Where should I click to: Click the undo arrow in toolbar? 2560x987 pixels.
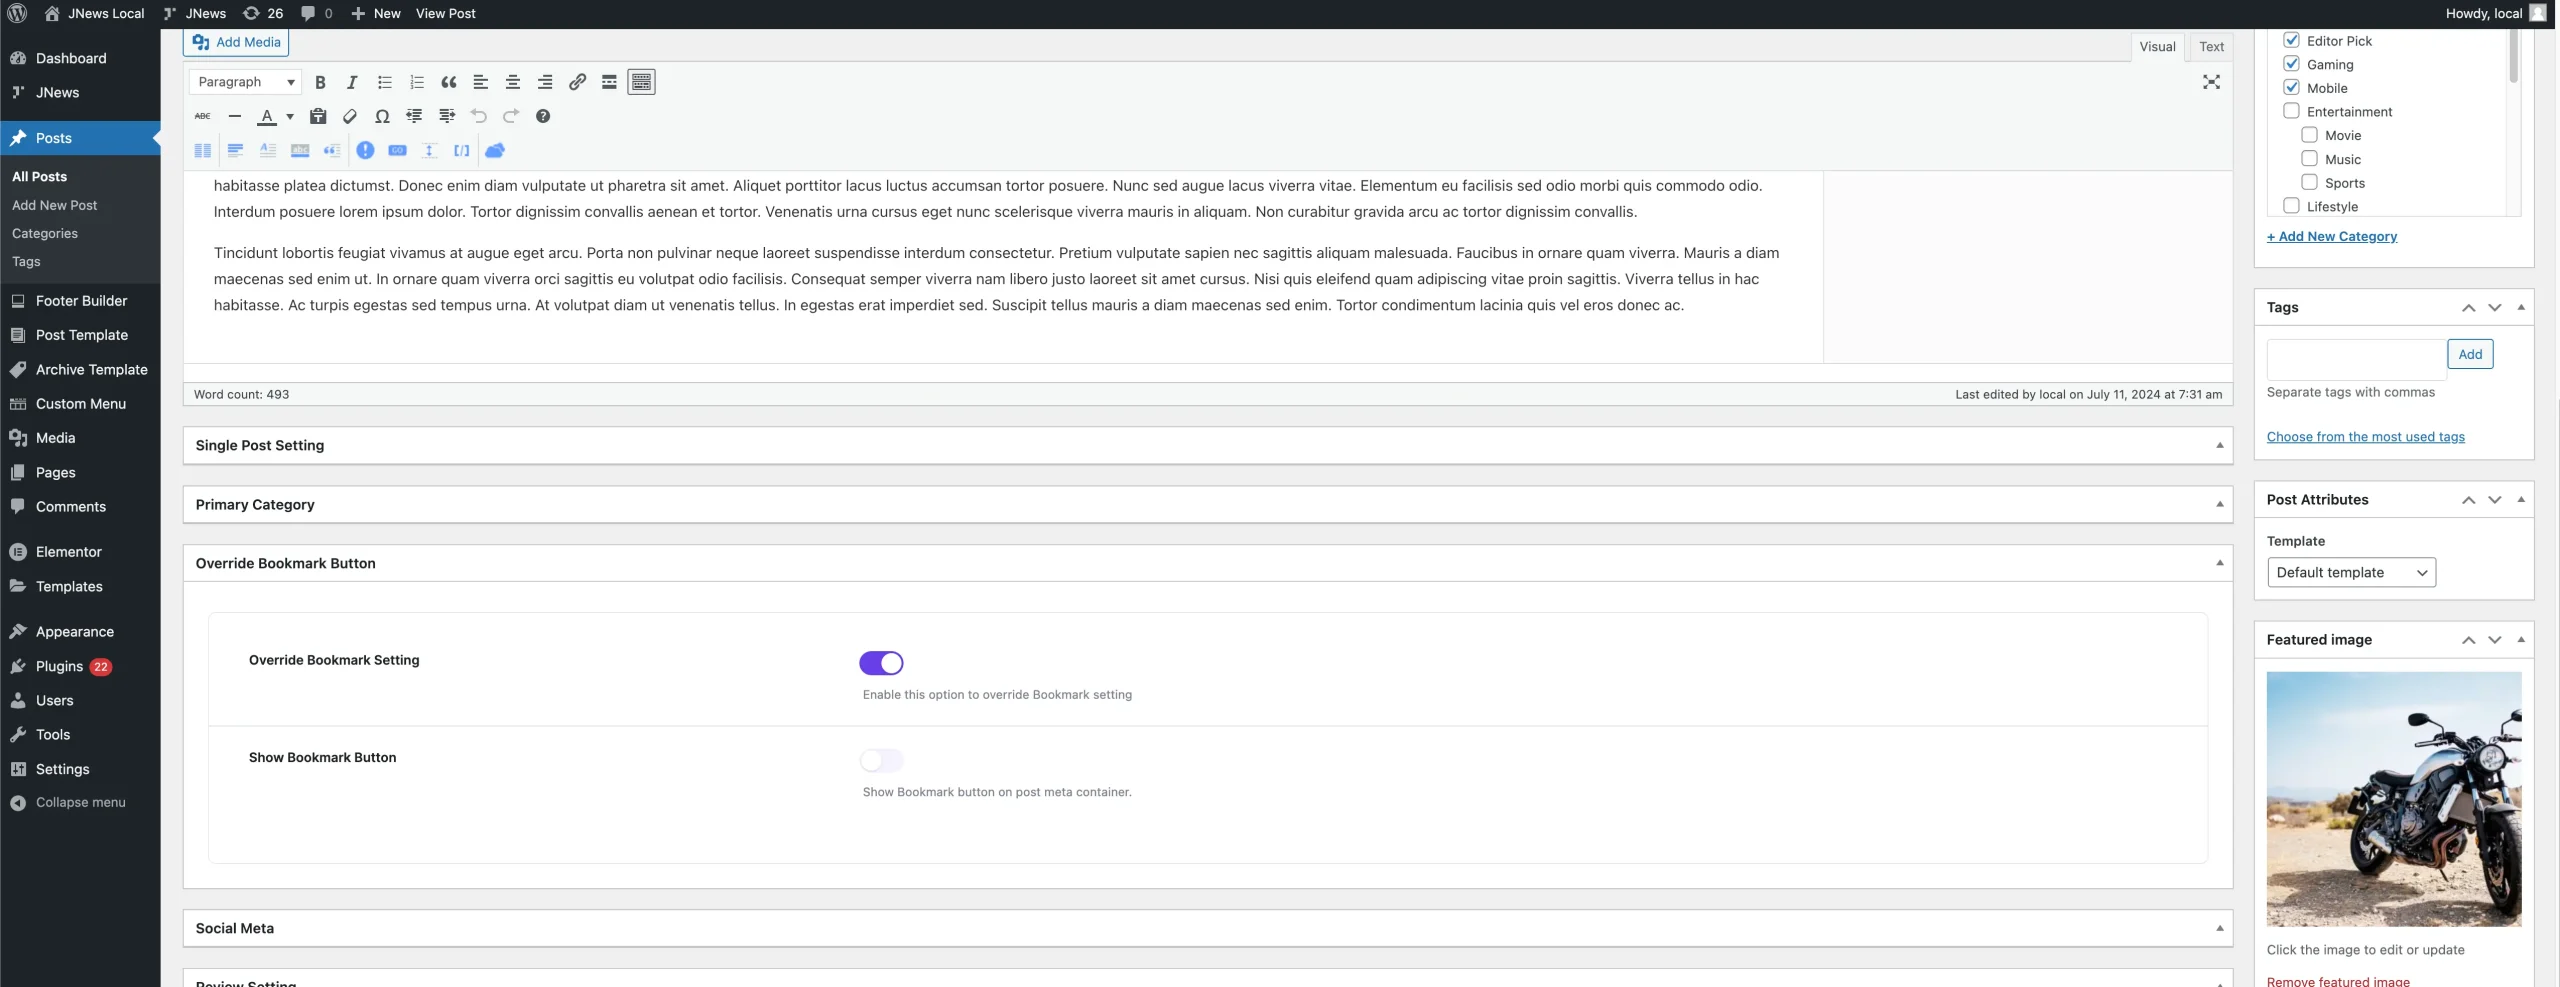click(x=479, y=116)
